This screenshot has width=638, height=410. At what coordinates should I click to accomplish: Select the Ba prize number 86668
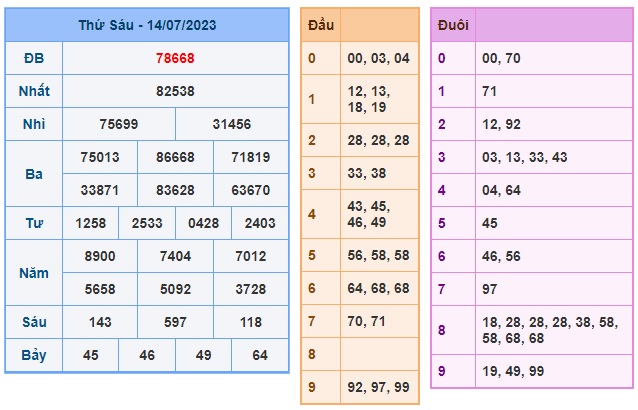(175, 157)
